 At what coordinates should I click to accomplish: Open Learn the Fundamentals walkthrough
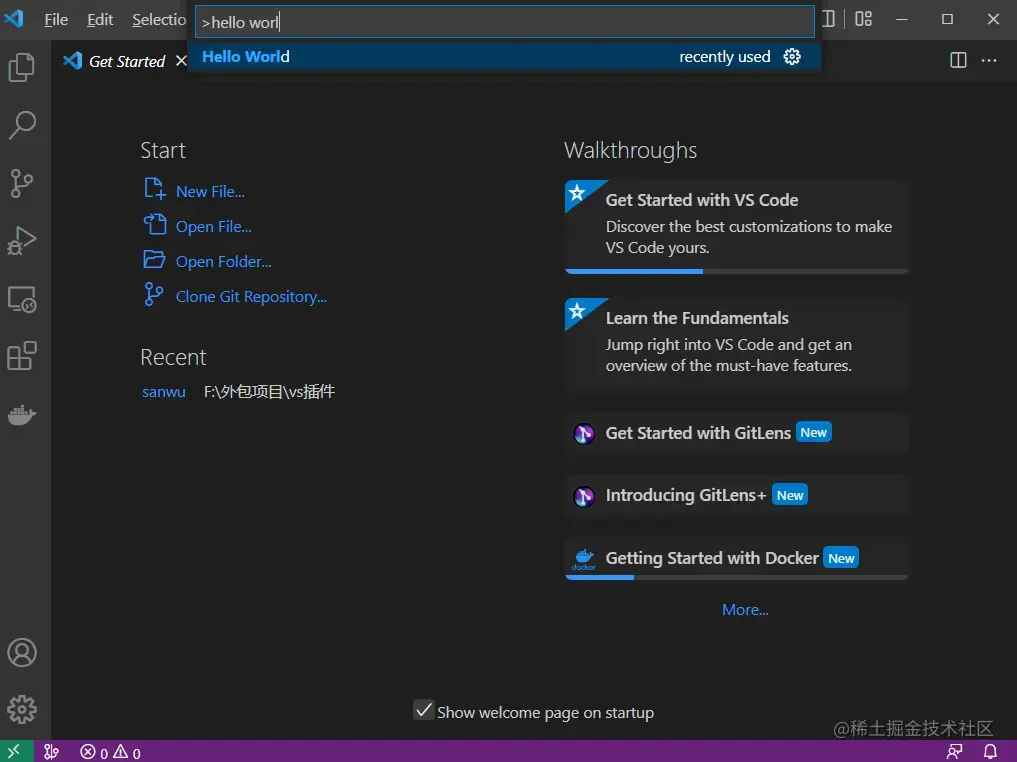click(737, 344)
